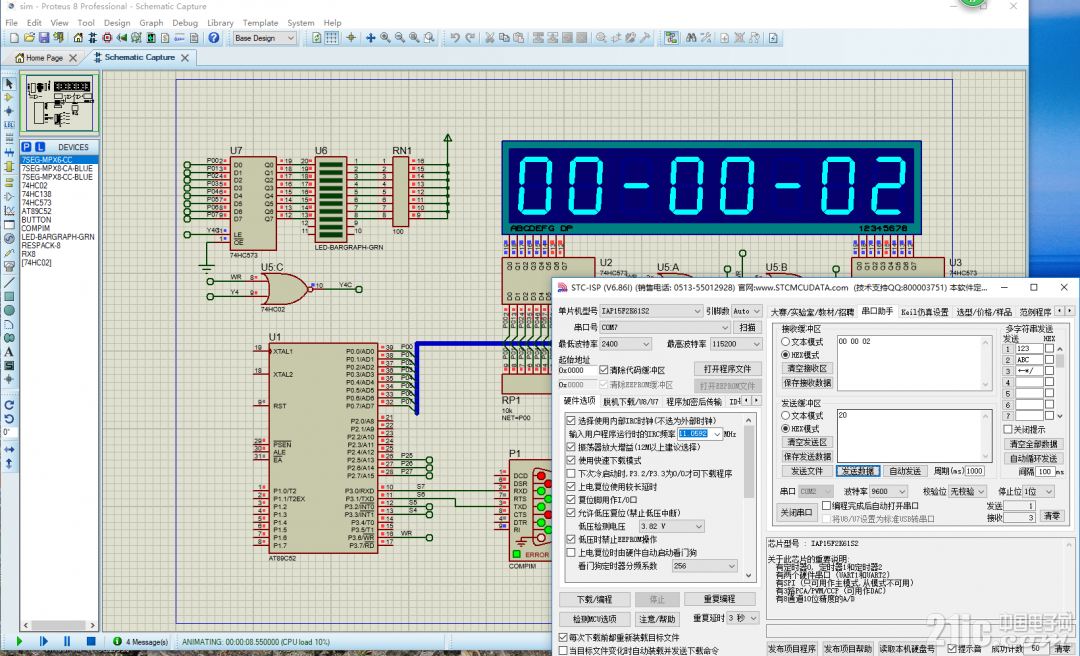Click the schematic overview thumbnail
Viewport: 1080px width, 656px height.
point(59,103)
